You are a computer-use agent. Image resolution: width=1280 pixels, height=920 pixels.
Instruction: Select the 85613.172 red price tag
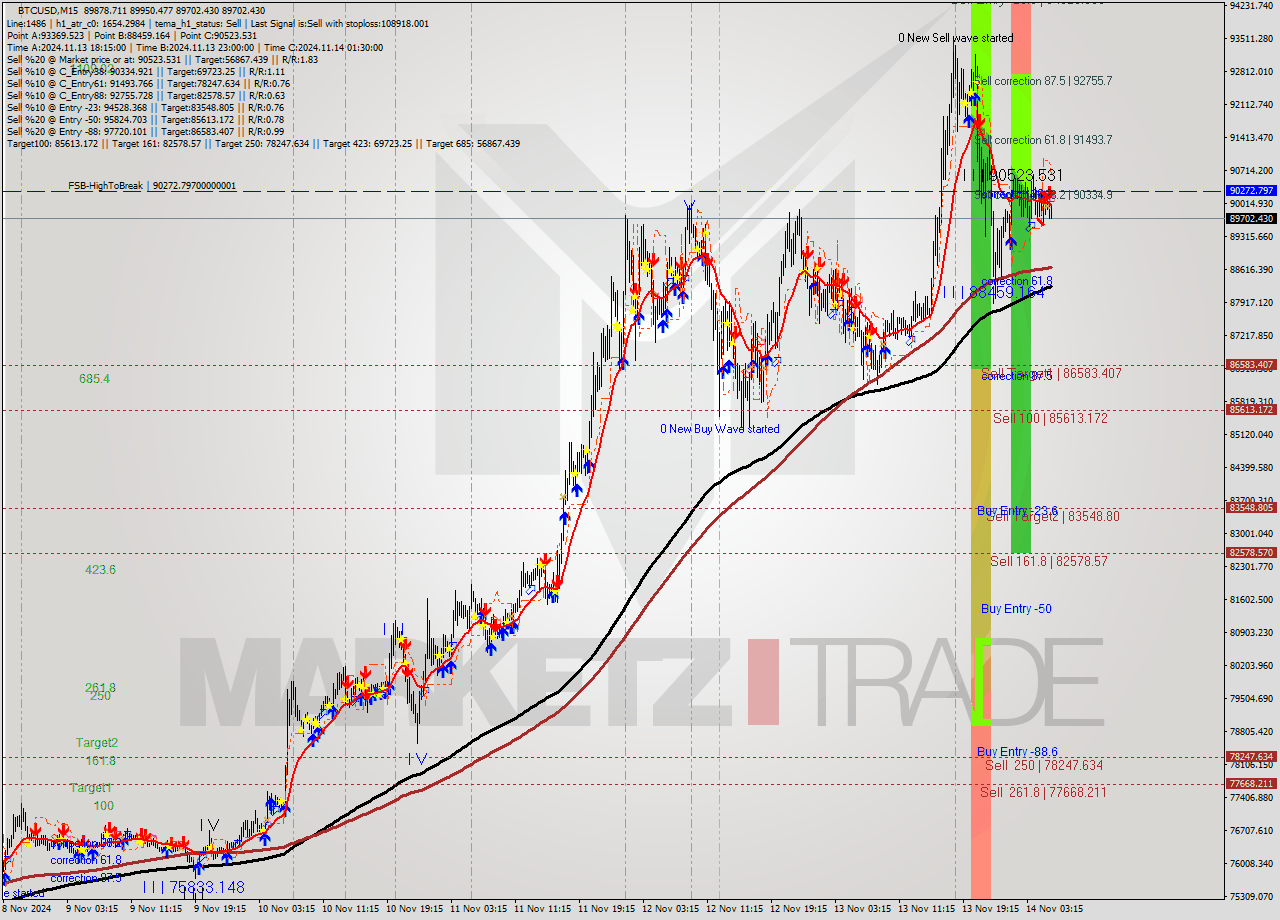1251,410
